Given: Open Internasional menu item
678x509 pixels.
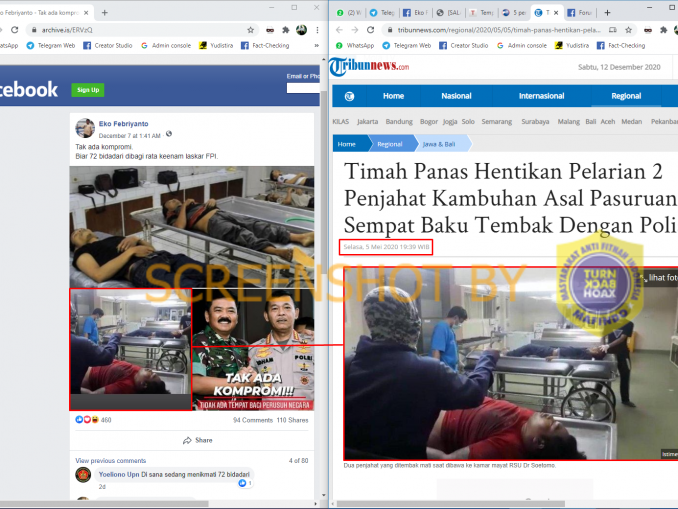Looking at the screenshot, I should coord(541,96).
